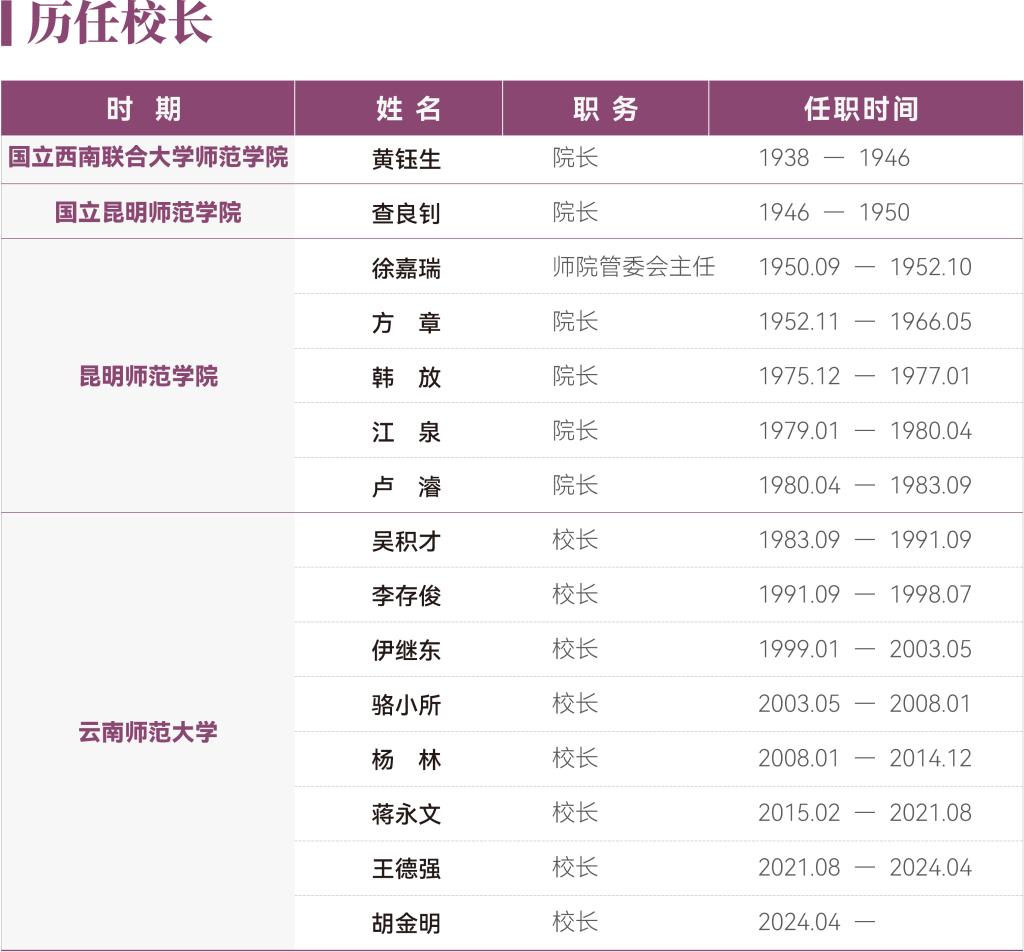Click the 时期 column header

(x=144, y=108)
